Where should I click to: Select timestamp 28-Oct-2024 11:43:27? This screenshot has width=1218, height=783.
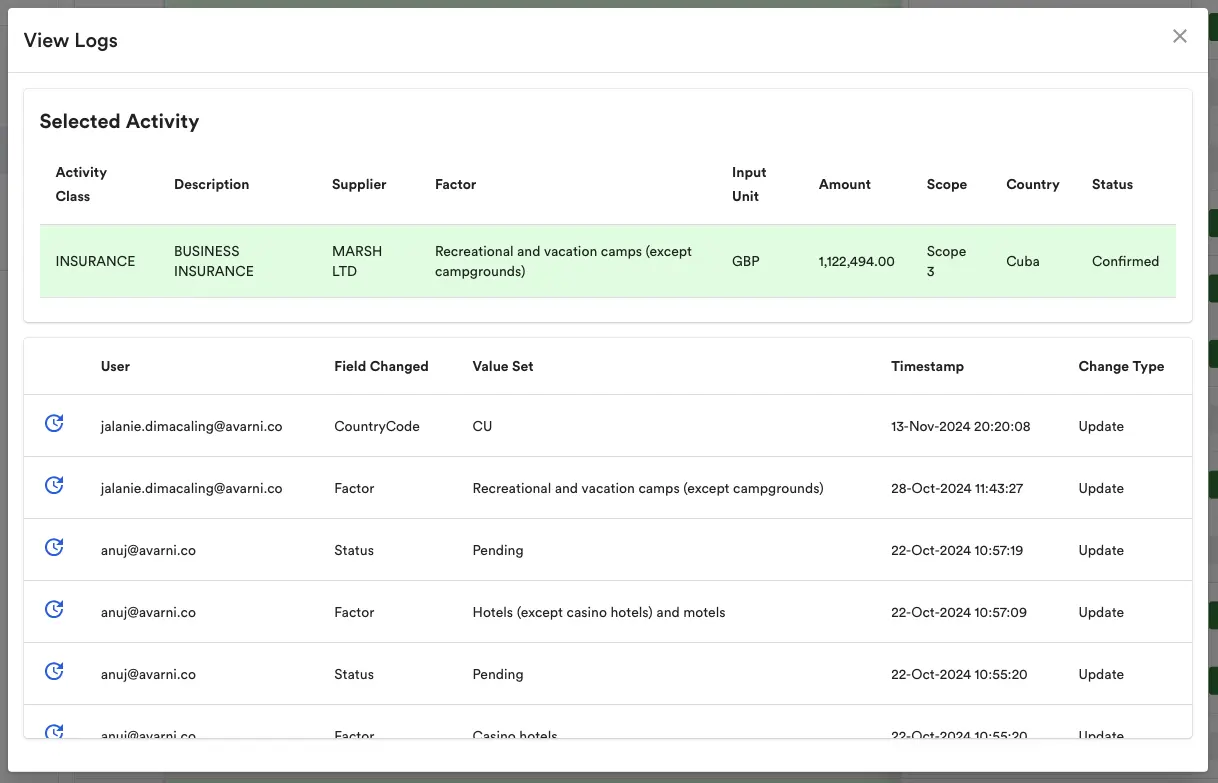[x=957, y=488]
